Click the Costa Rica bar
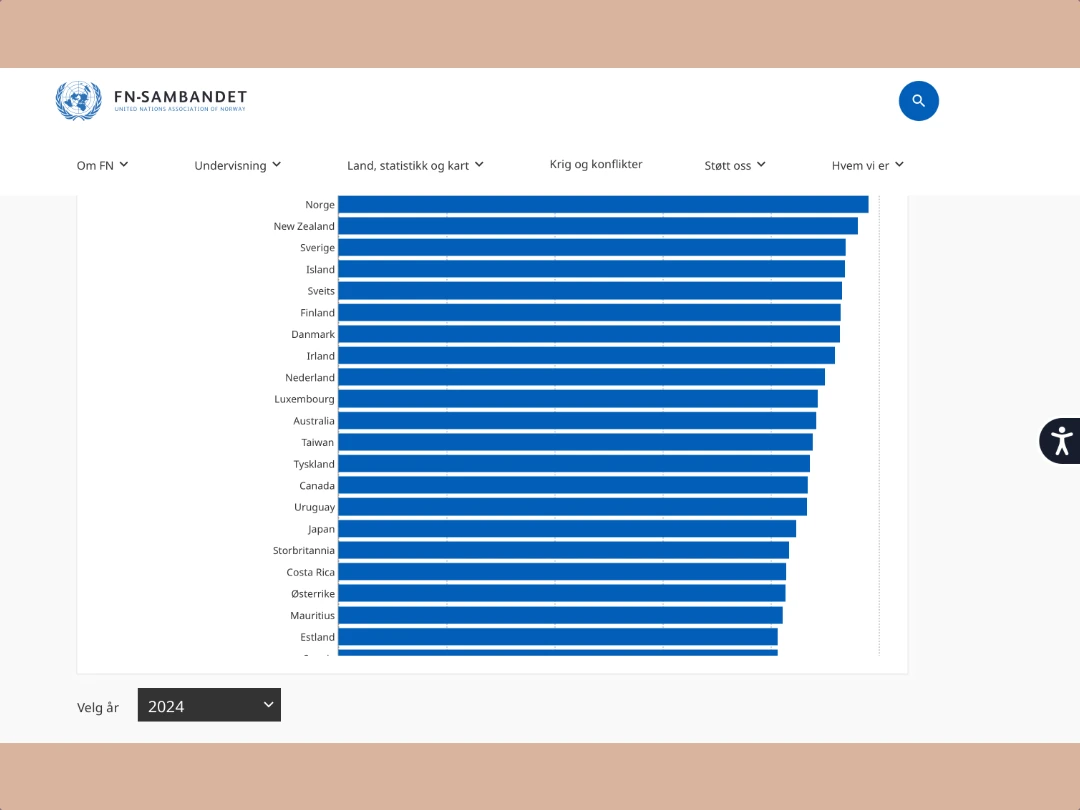This screenshot has width=1080, height=810. click(562, 572)
